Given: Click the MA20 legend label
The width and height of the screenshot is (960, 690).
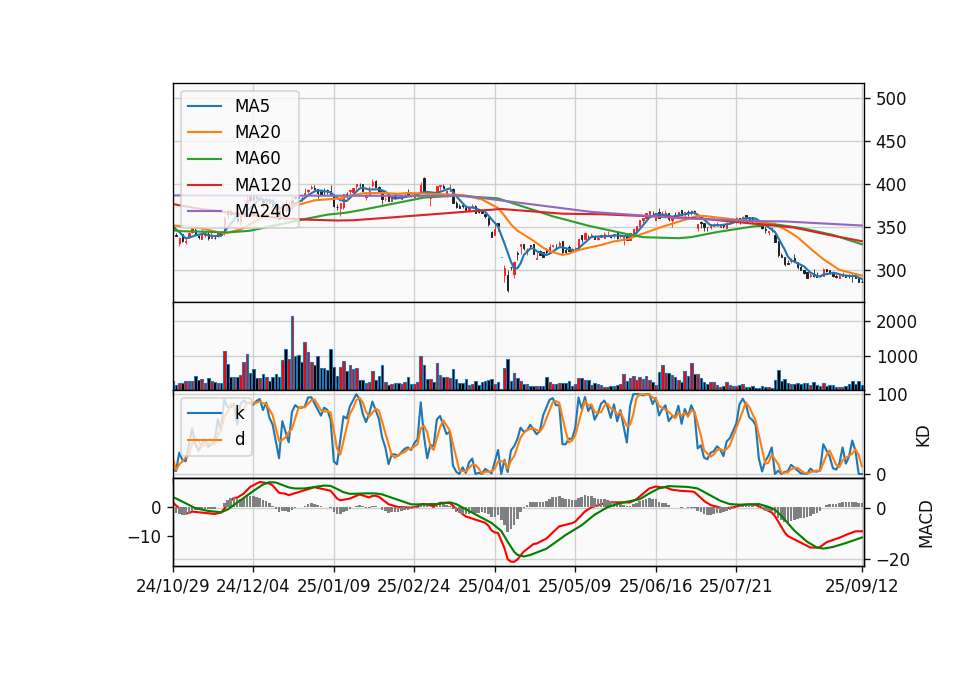Looking at the screenshot, I should (x=257, y=132).
